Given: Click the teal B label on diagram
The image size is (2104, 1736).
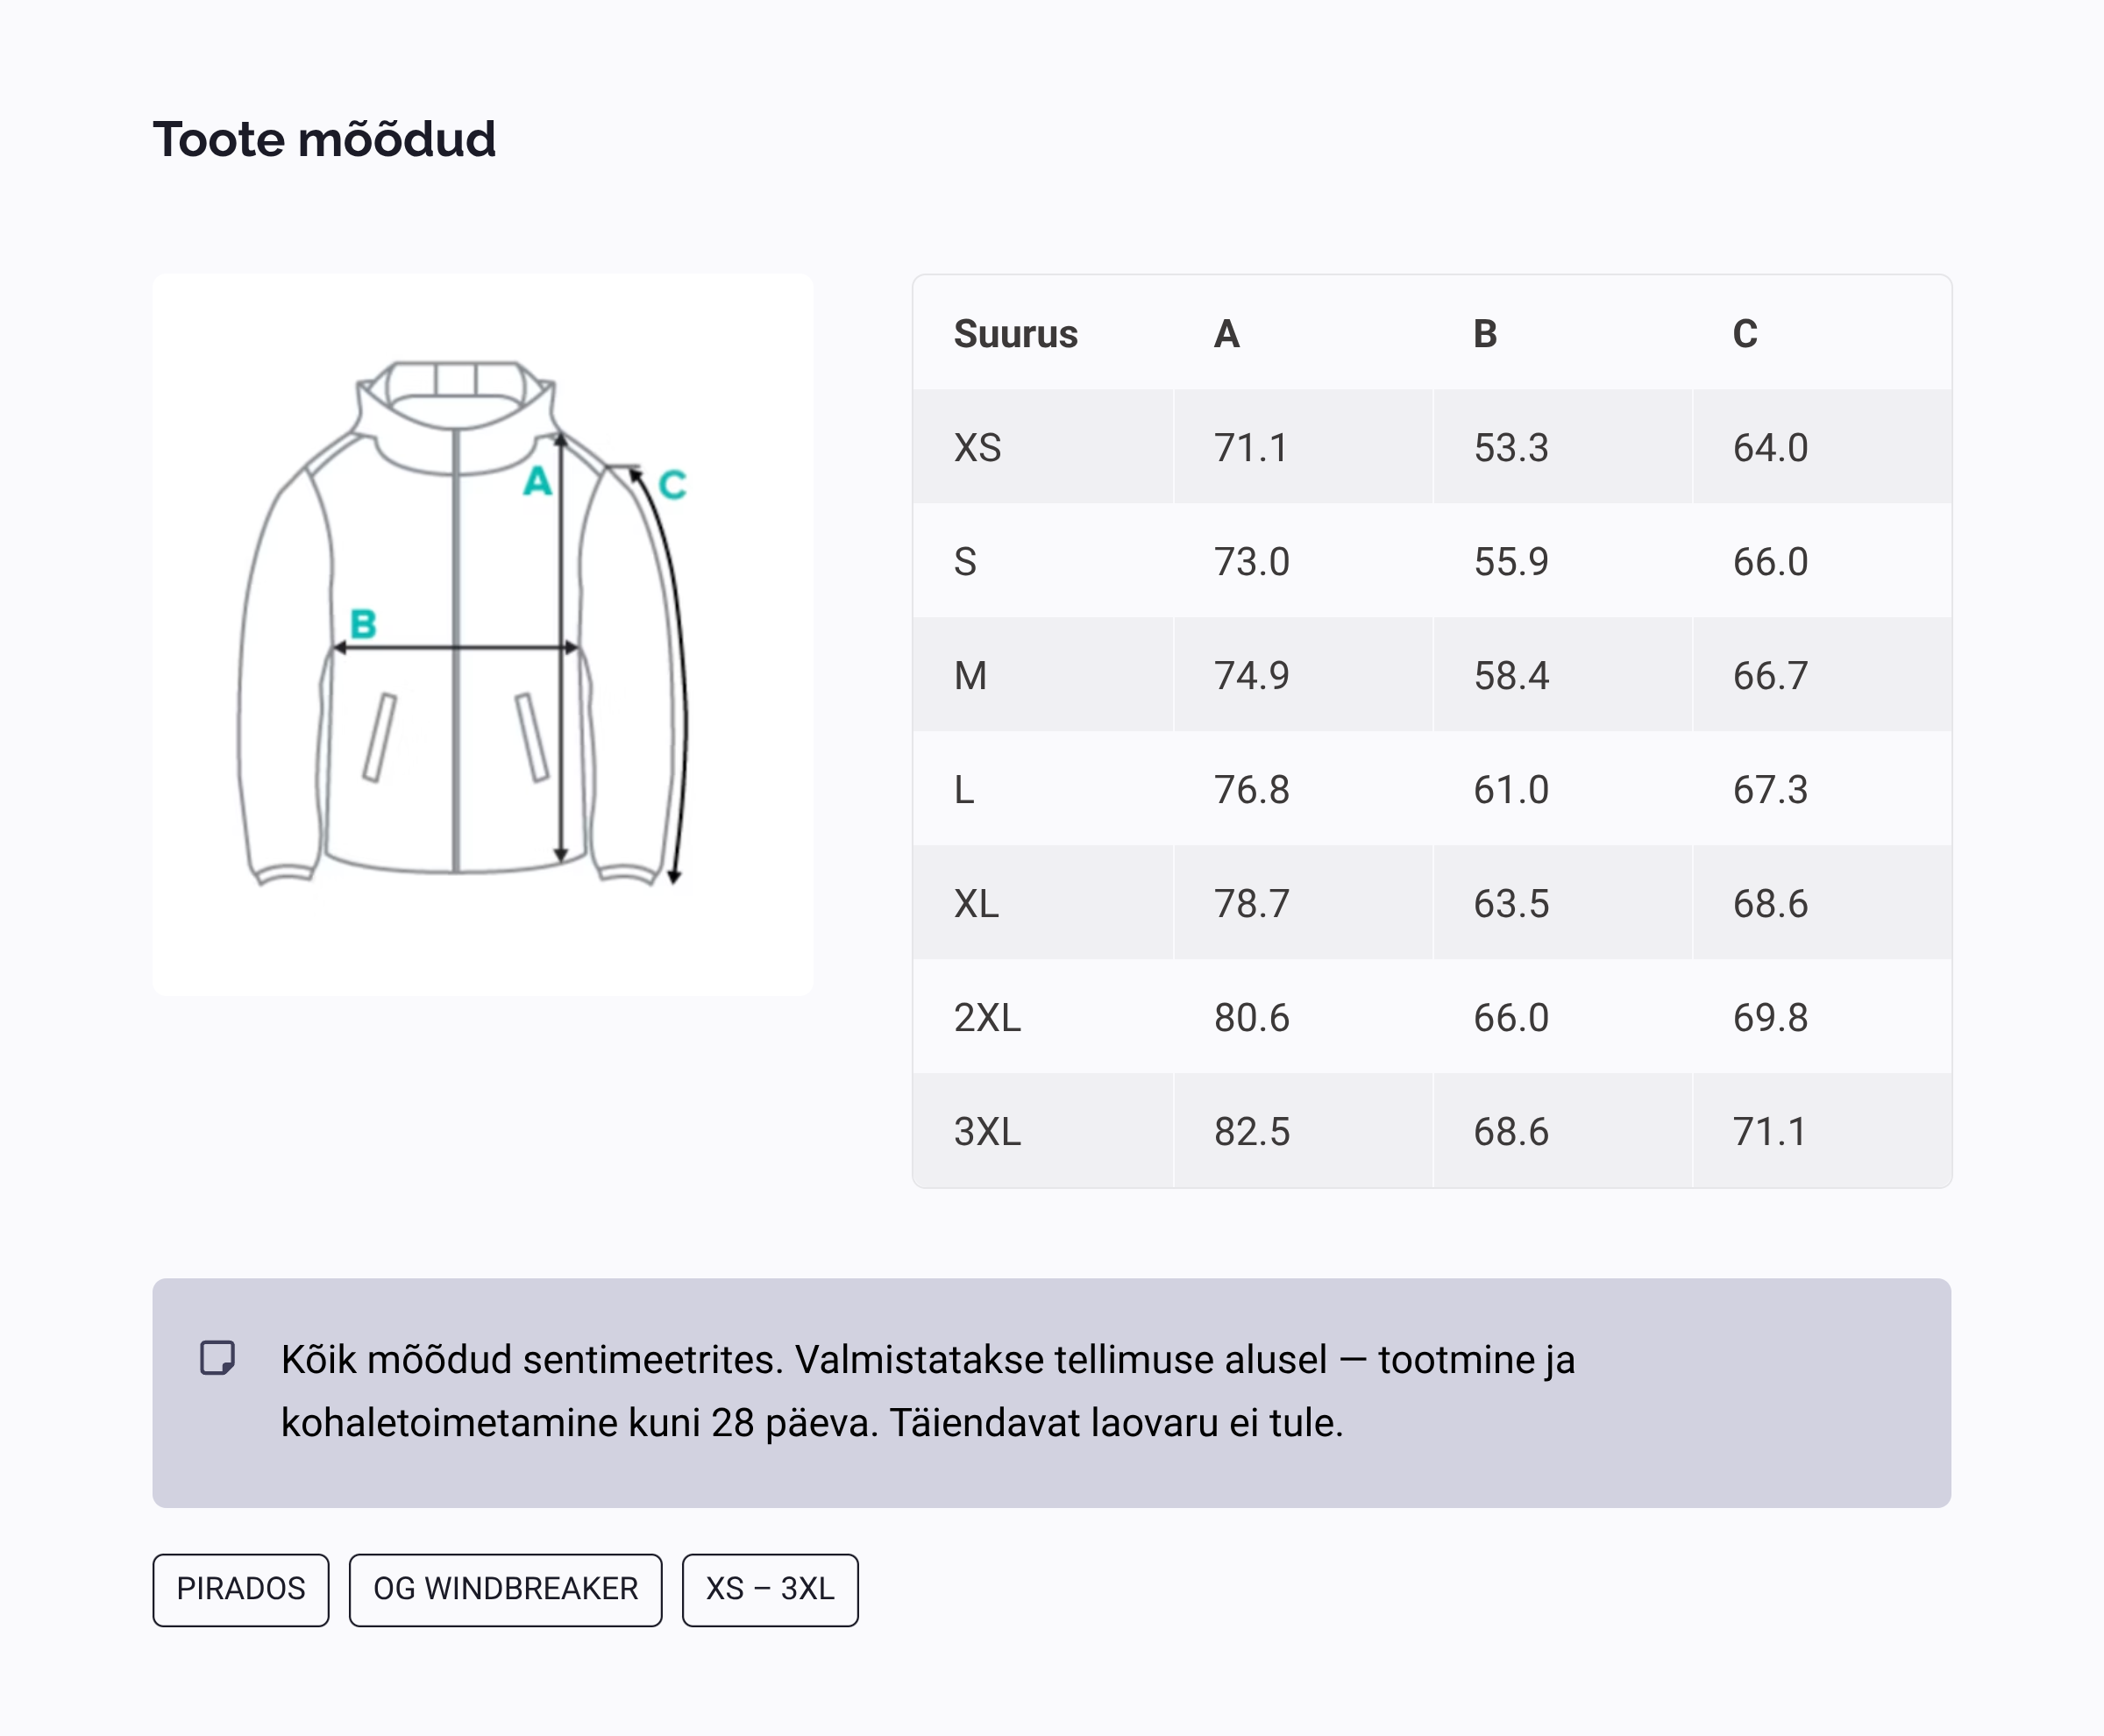Looking at the screenshot, I should [363, 624].
